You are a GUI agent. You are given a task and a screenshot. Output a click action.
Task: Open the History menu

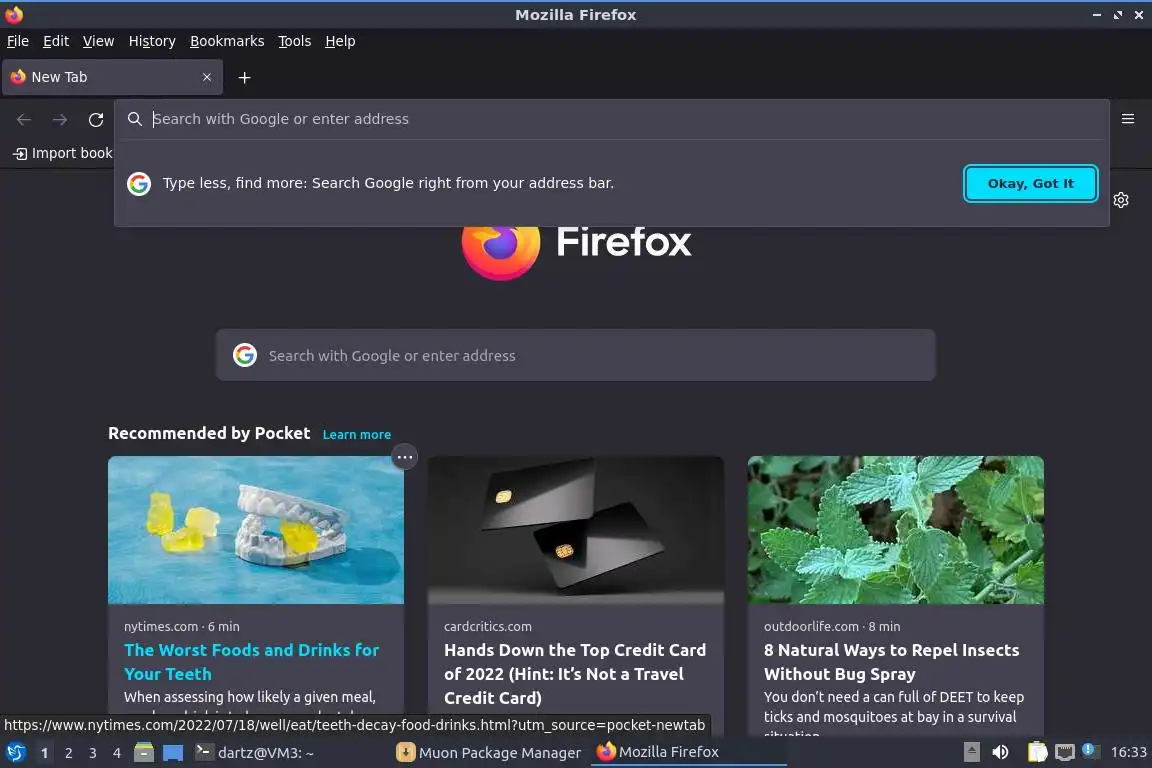(152, 41)
